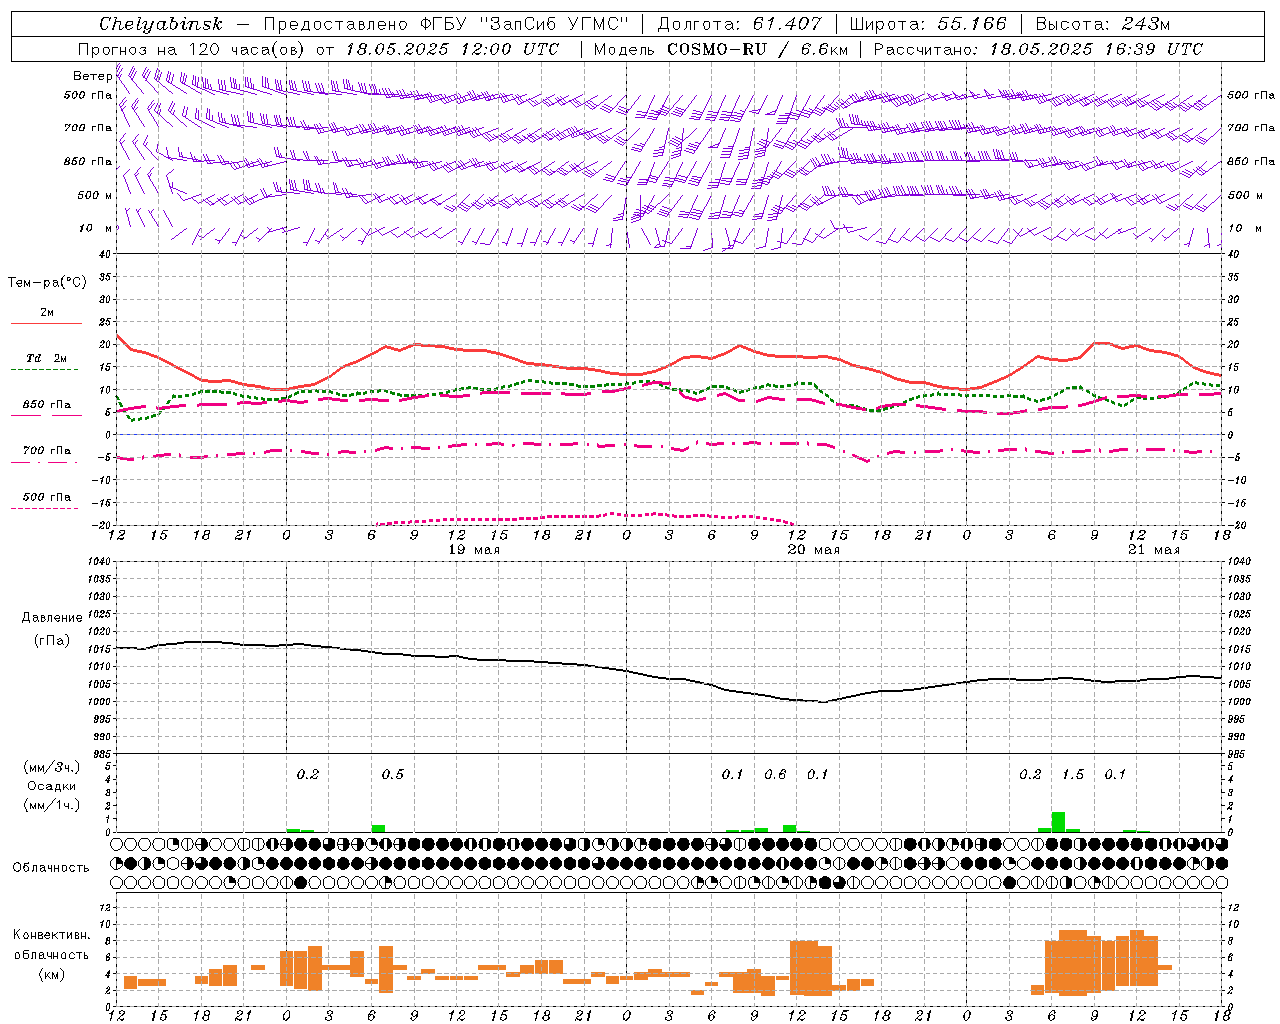Select the '0.6' precipitation amount value
1280x1024 pixels.
(775, 774)
